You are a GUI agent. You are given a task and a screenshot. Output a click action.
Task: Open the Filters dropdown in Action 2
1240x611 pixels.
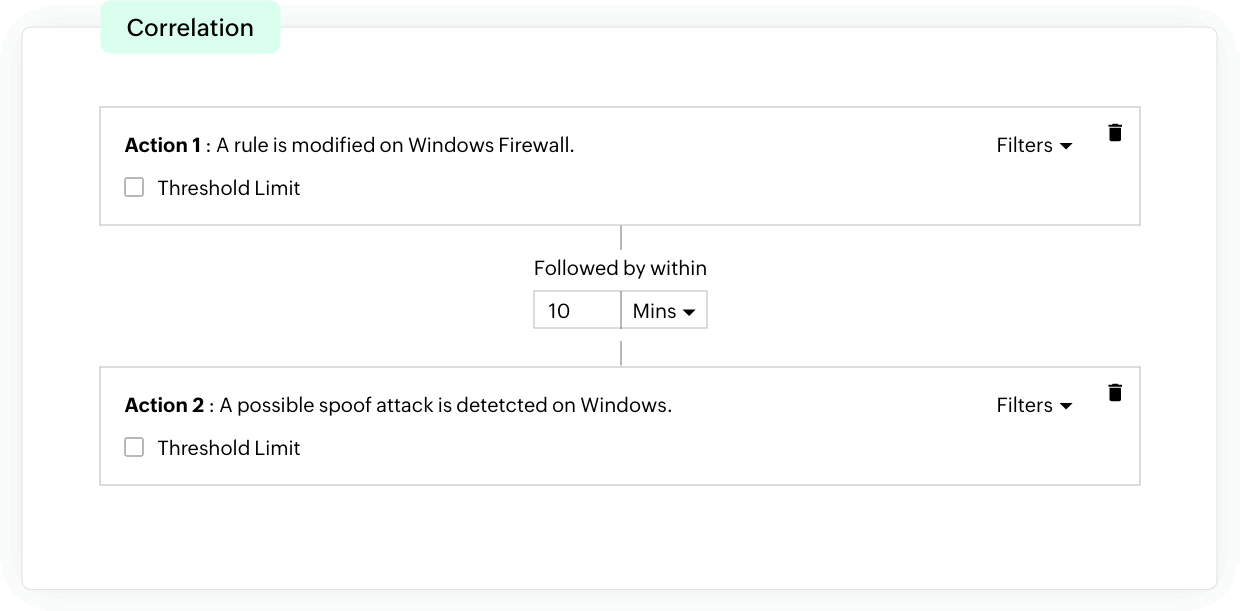click(x=1034, y=405)
